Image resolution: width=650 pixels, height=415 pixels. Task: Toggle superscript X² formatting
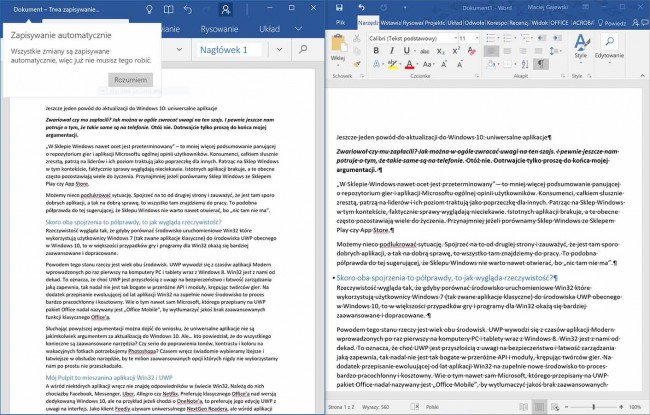pyautogui.click(x=456, y=51)
